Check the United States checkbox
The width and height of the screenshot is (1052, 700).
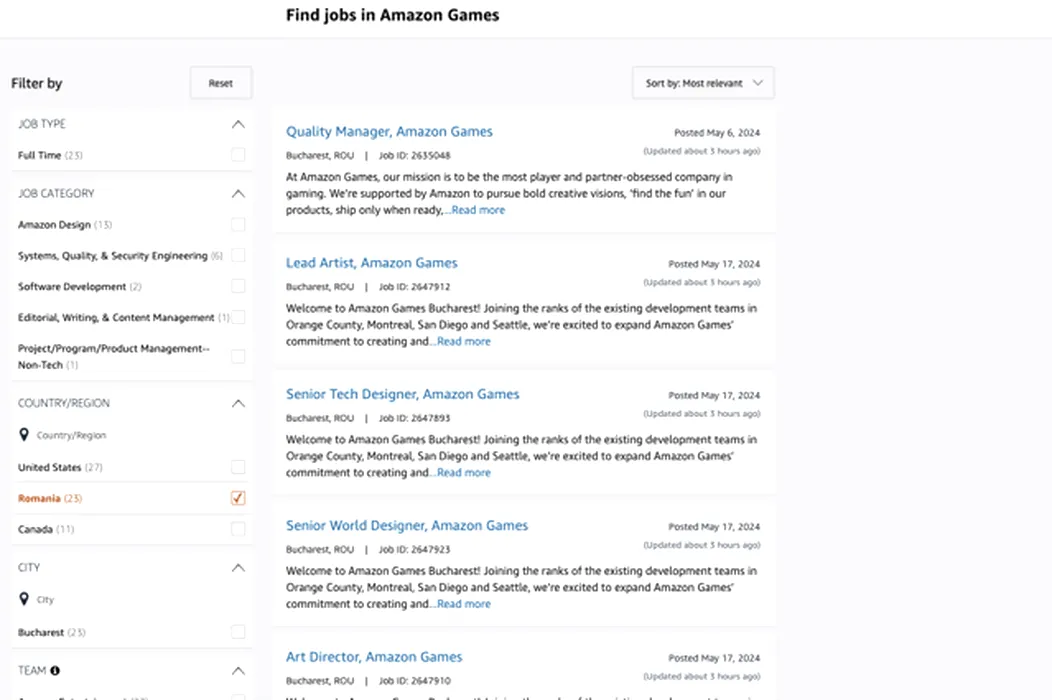238,467
